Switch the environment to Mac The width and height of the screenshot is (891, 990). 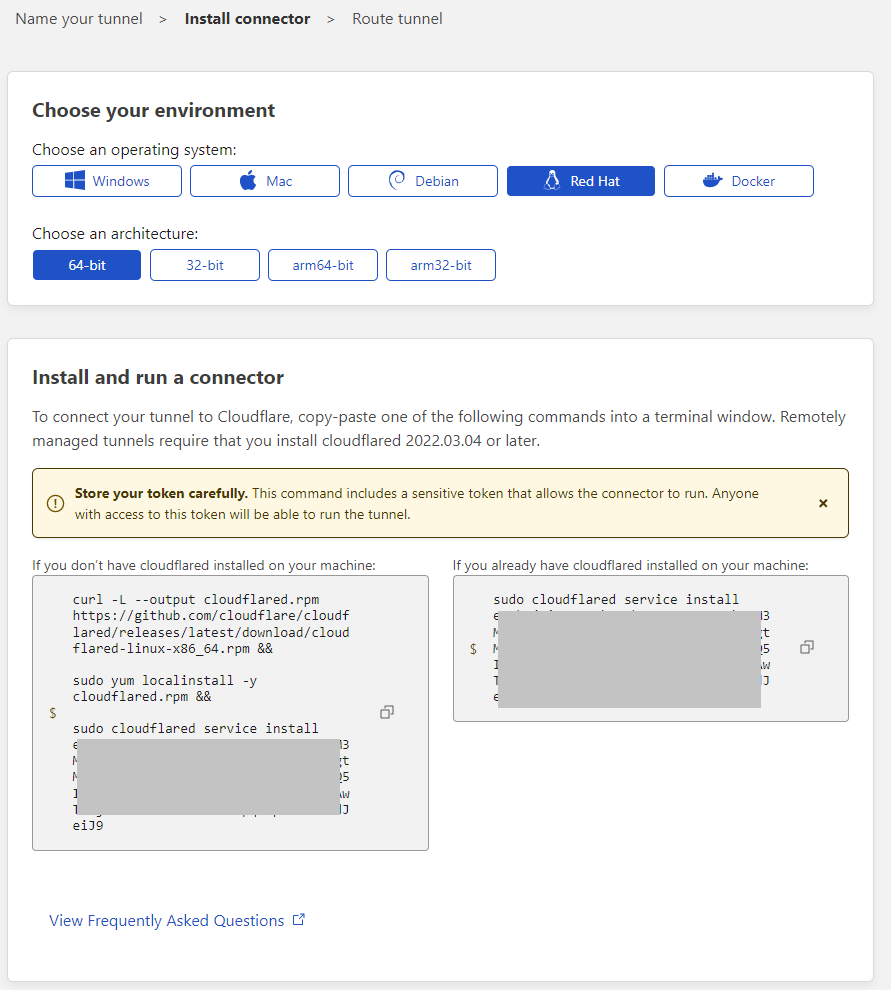(x=264, y=181)
